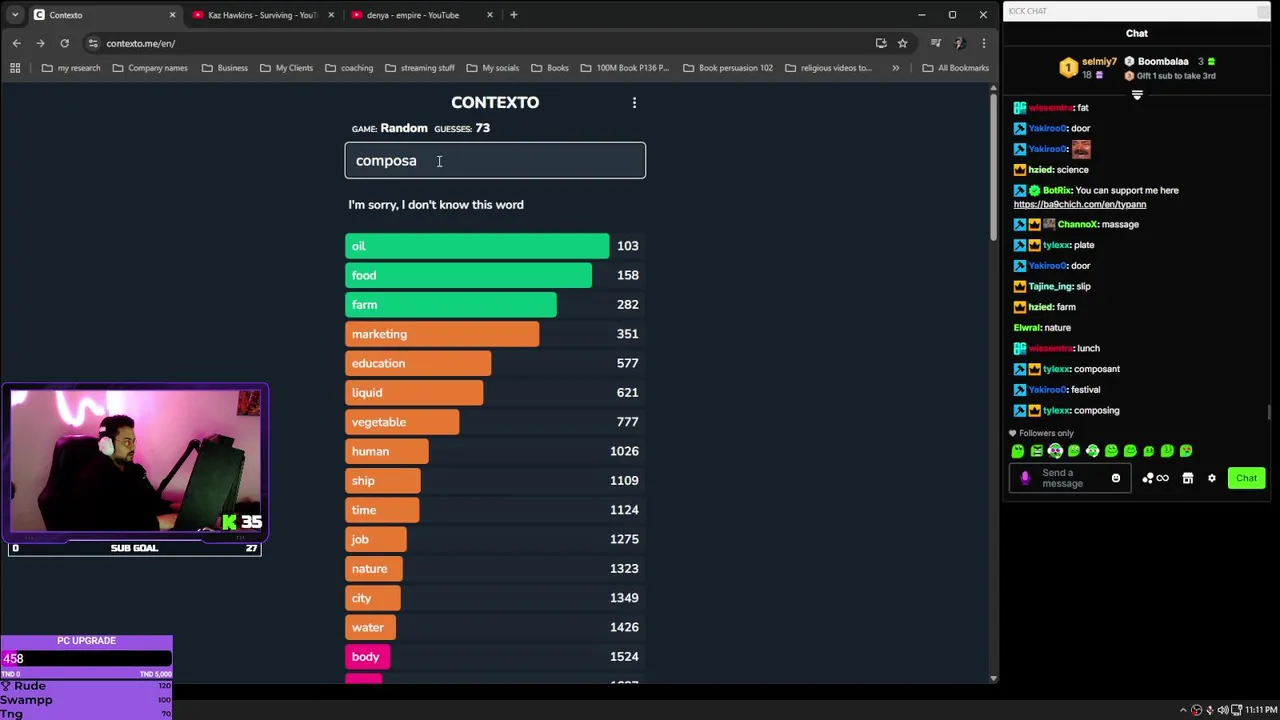Click the volume icon in the system tray
Image resolution: width=1280 pixels, height=720 pixels.
pyautogui.click(x=1222, y=710)
